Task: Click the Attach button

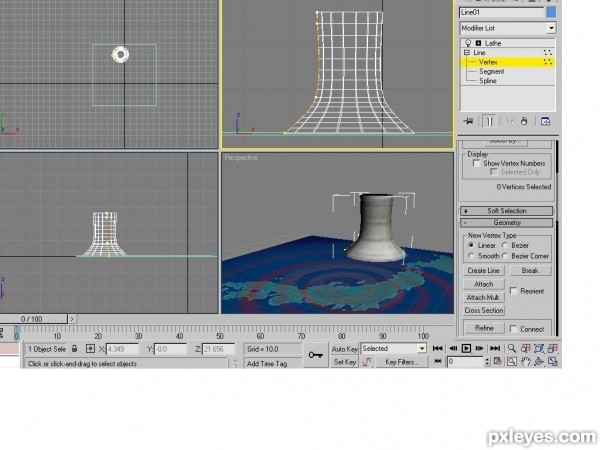Action: tap(484, 284)
